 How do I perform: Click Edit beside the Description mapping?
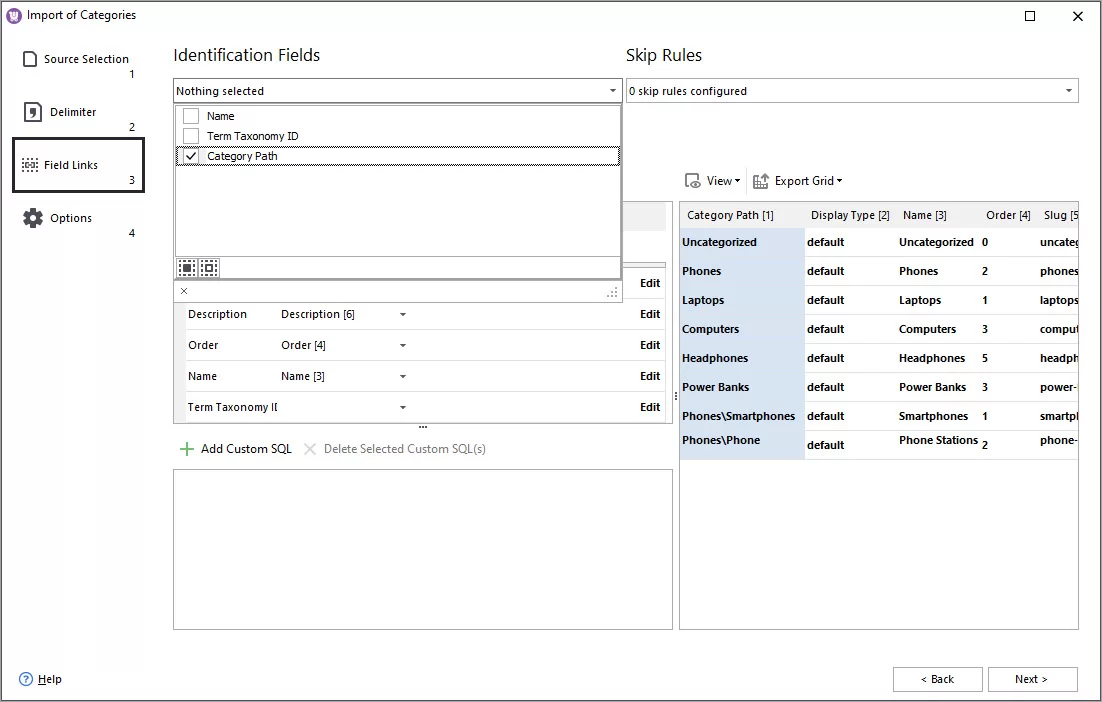coord(649,314)
